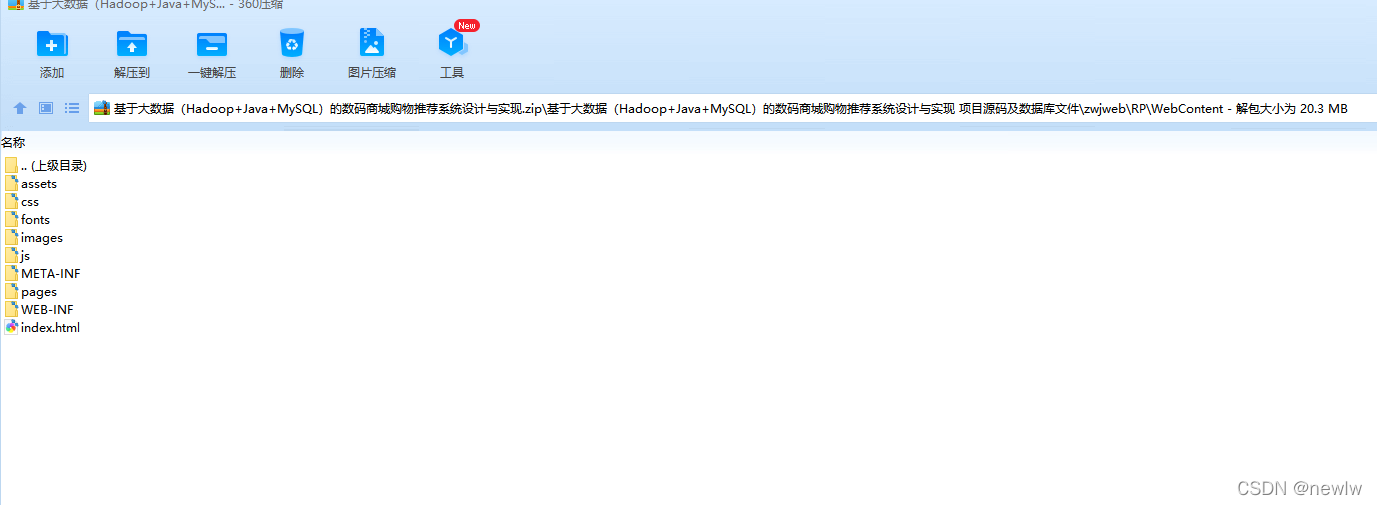Select the pages folder
1377x505 pixels.
pos(31,292)
